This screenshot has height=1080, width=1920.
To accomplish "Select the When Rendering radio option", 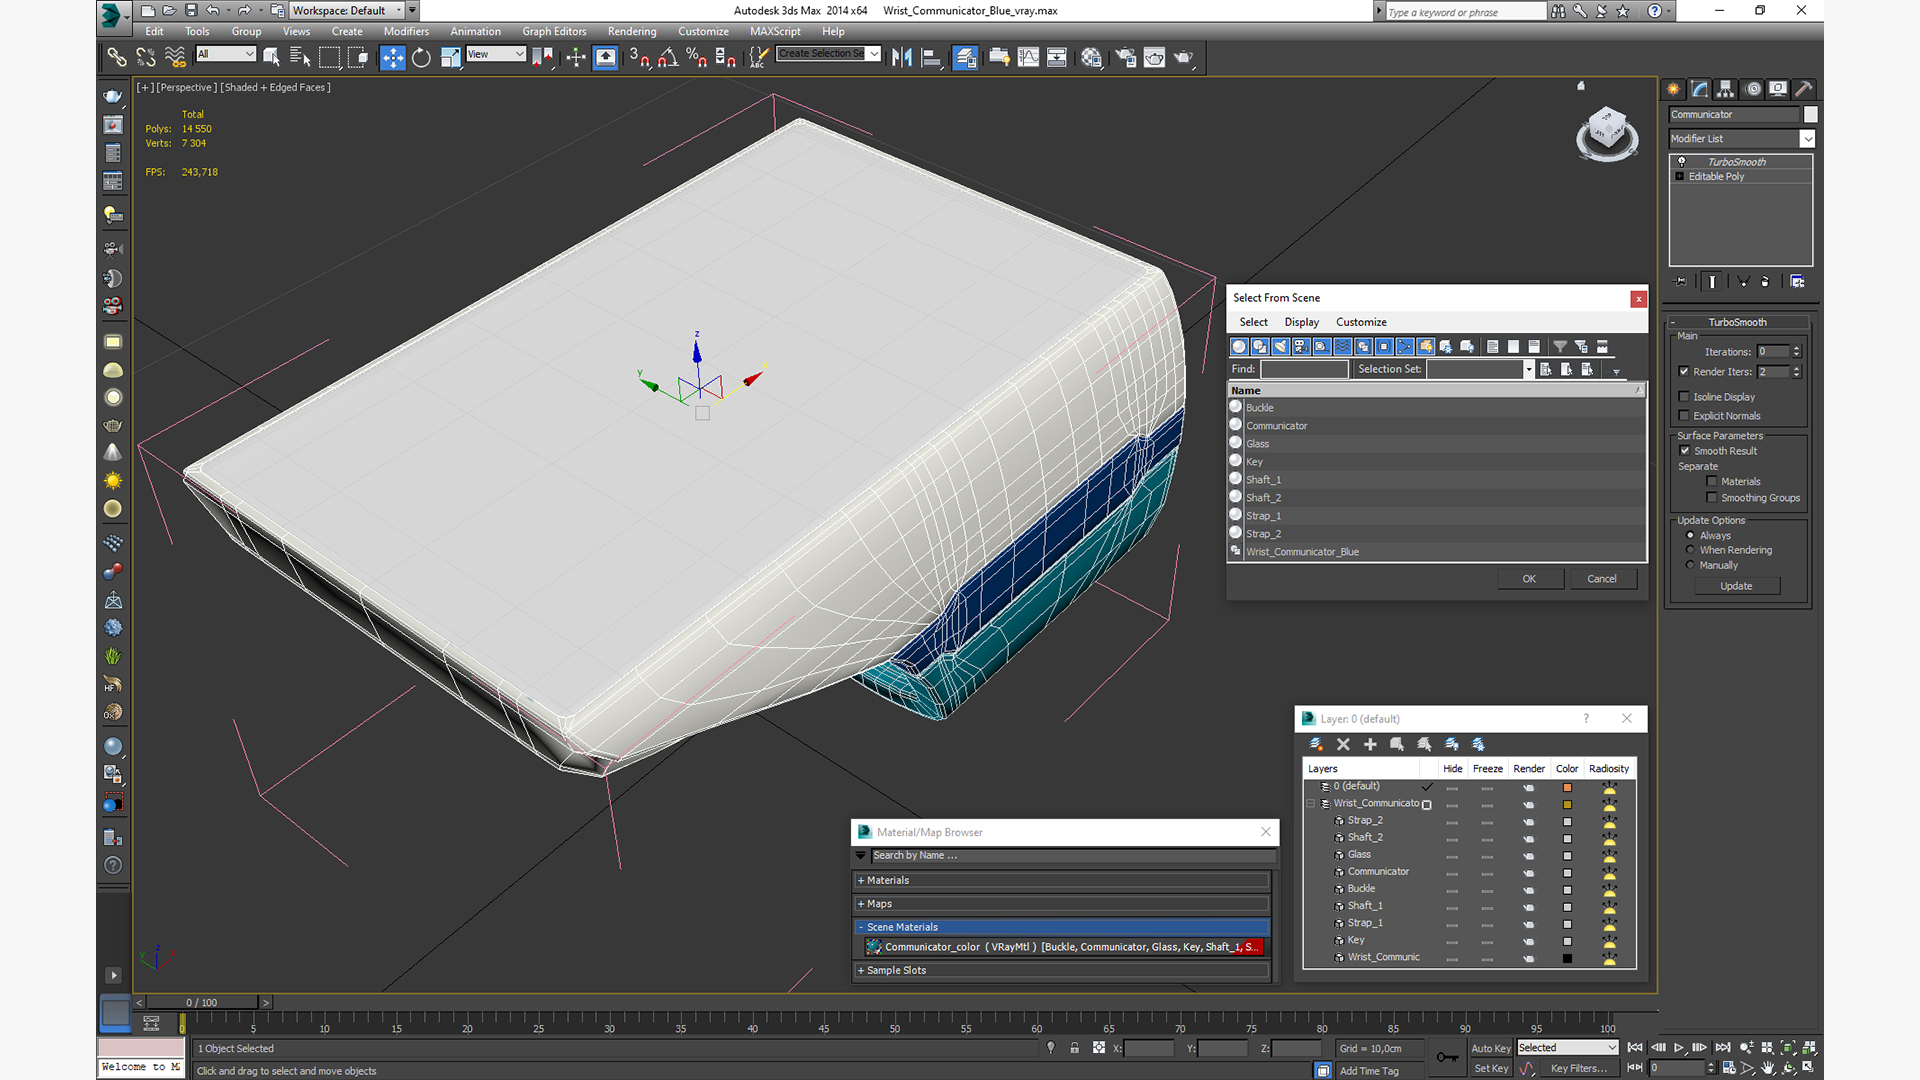I will 1690,550.
